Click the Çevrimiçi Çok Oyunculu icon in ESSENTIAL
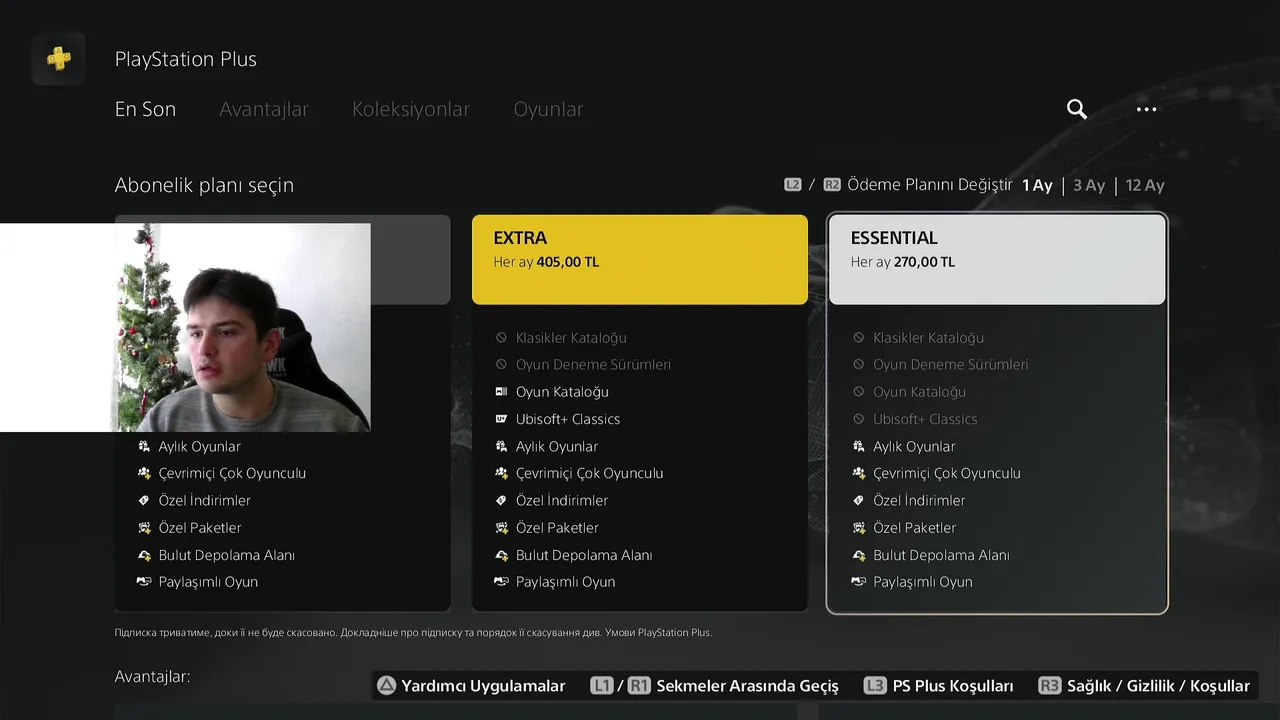 pyautogui.click(x=858, y=473)
